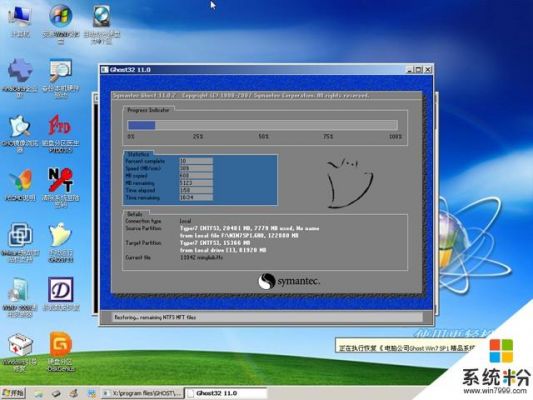Click the Progress Indicator group label

point(148,110)
